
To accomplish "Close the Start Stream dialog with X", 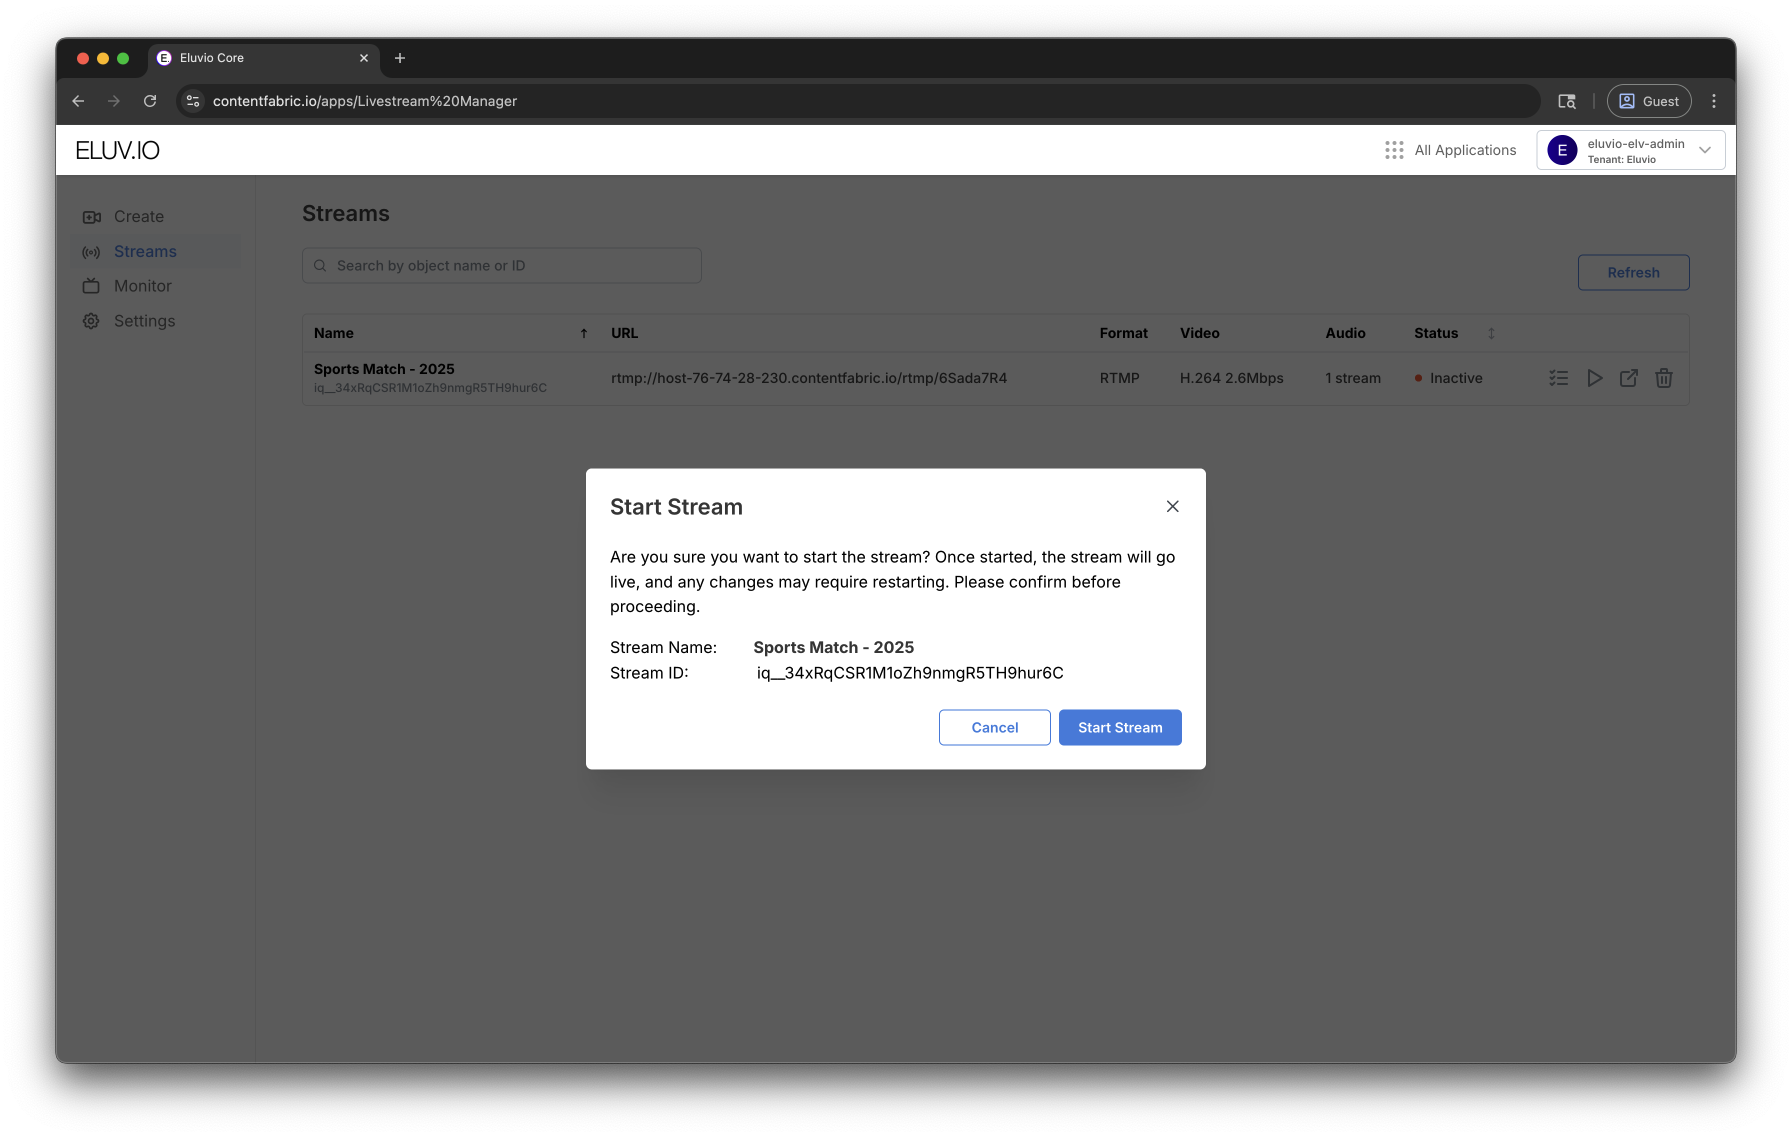I will pos(1172,506).
